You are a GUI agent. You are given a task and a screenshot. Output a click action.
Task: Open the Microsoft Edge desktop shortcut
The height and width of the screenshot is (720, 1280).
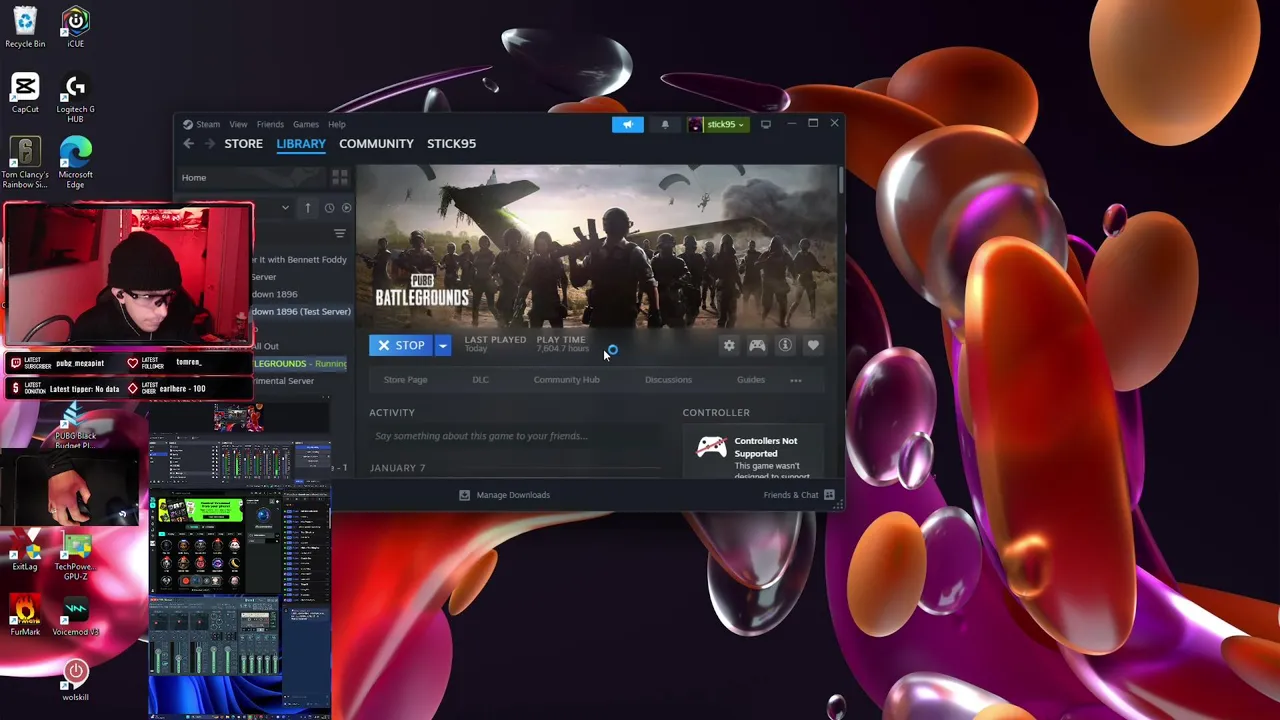tap(75, 163)
